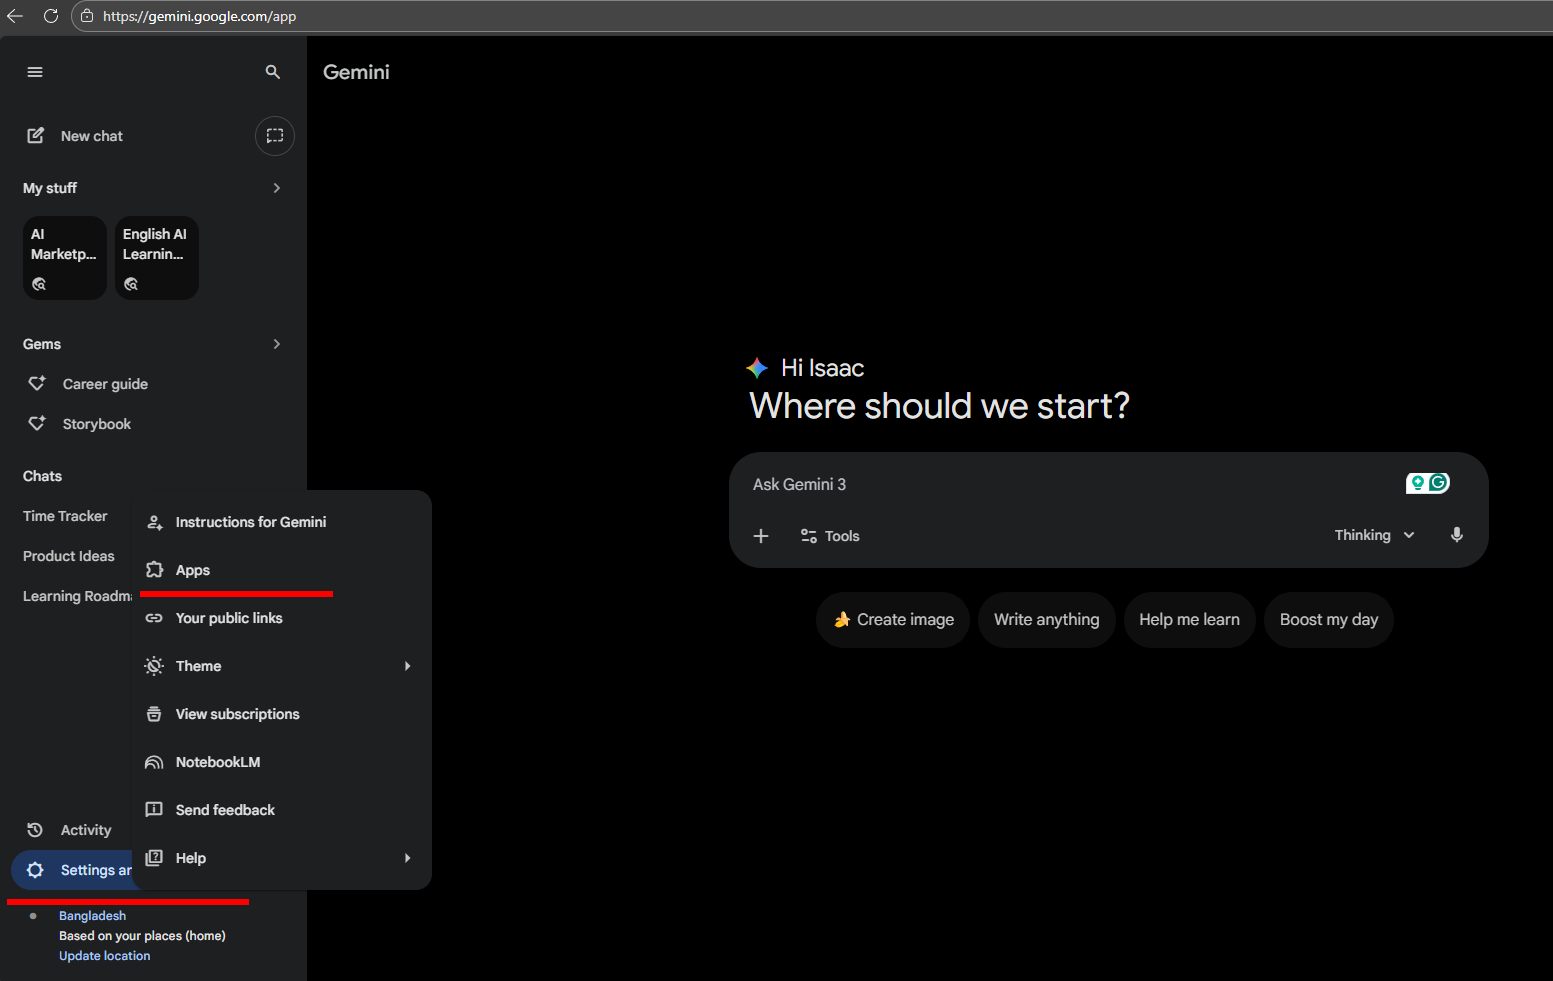The image size is (1553, 981).
Task: Click the Boost my day suggestion chip
Action: pyautogui.click(x=1329, y=620)
